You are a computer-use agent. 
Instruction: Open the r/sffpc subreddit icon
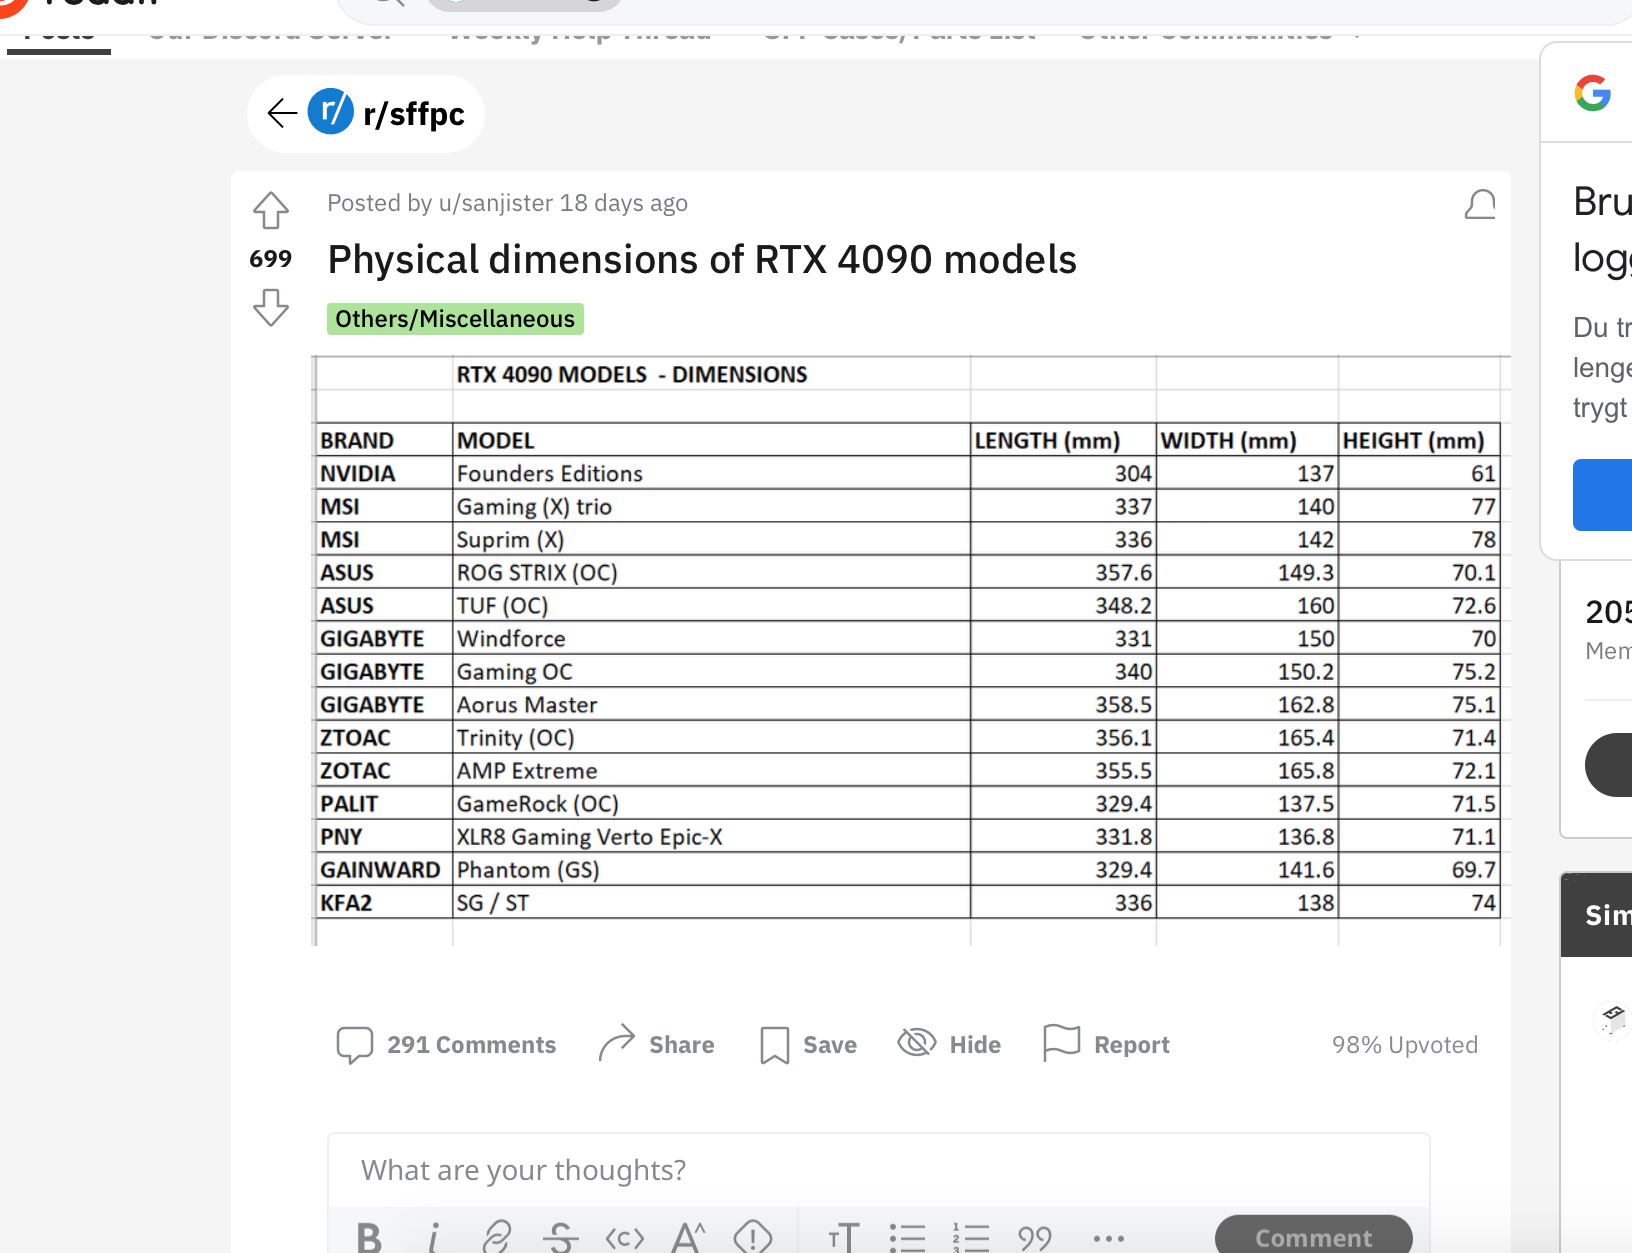click(x=331, y=112)
